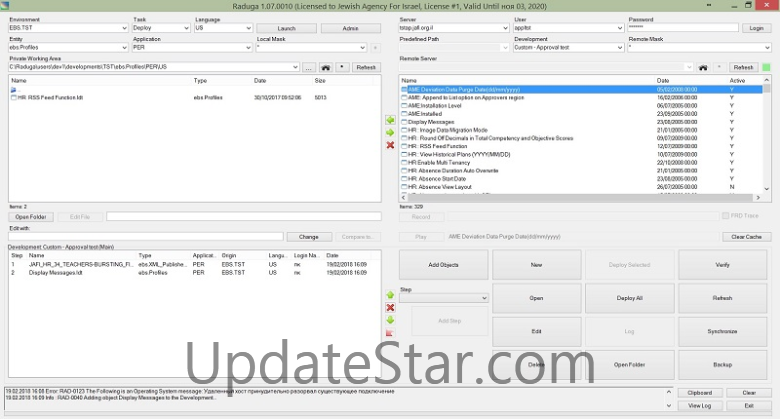
Task: Click the View Log button
Action: click(x=699, y=406)
